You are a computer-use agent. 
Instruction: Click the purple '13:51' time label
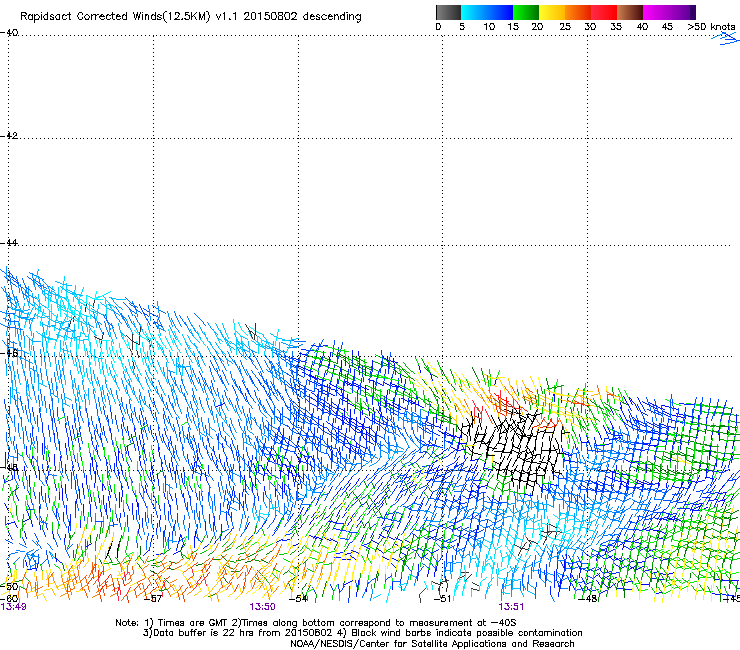511,607
